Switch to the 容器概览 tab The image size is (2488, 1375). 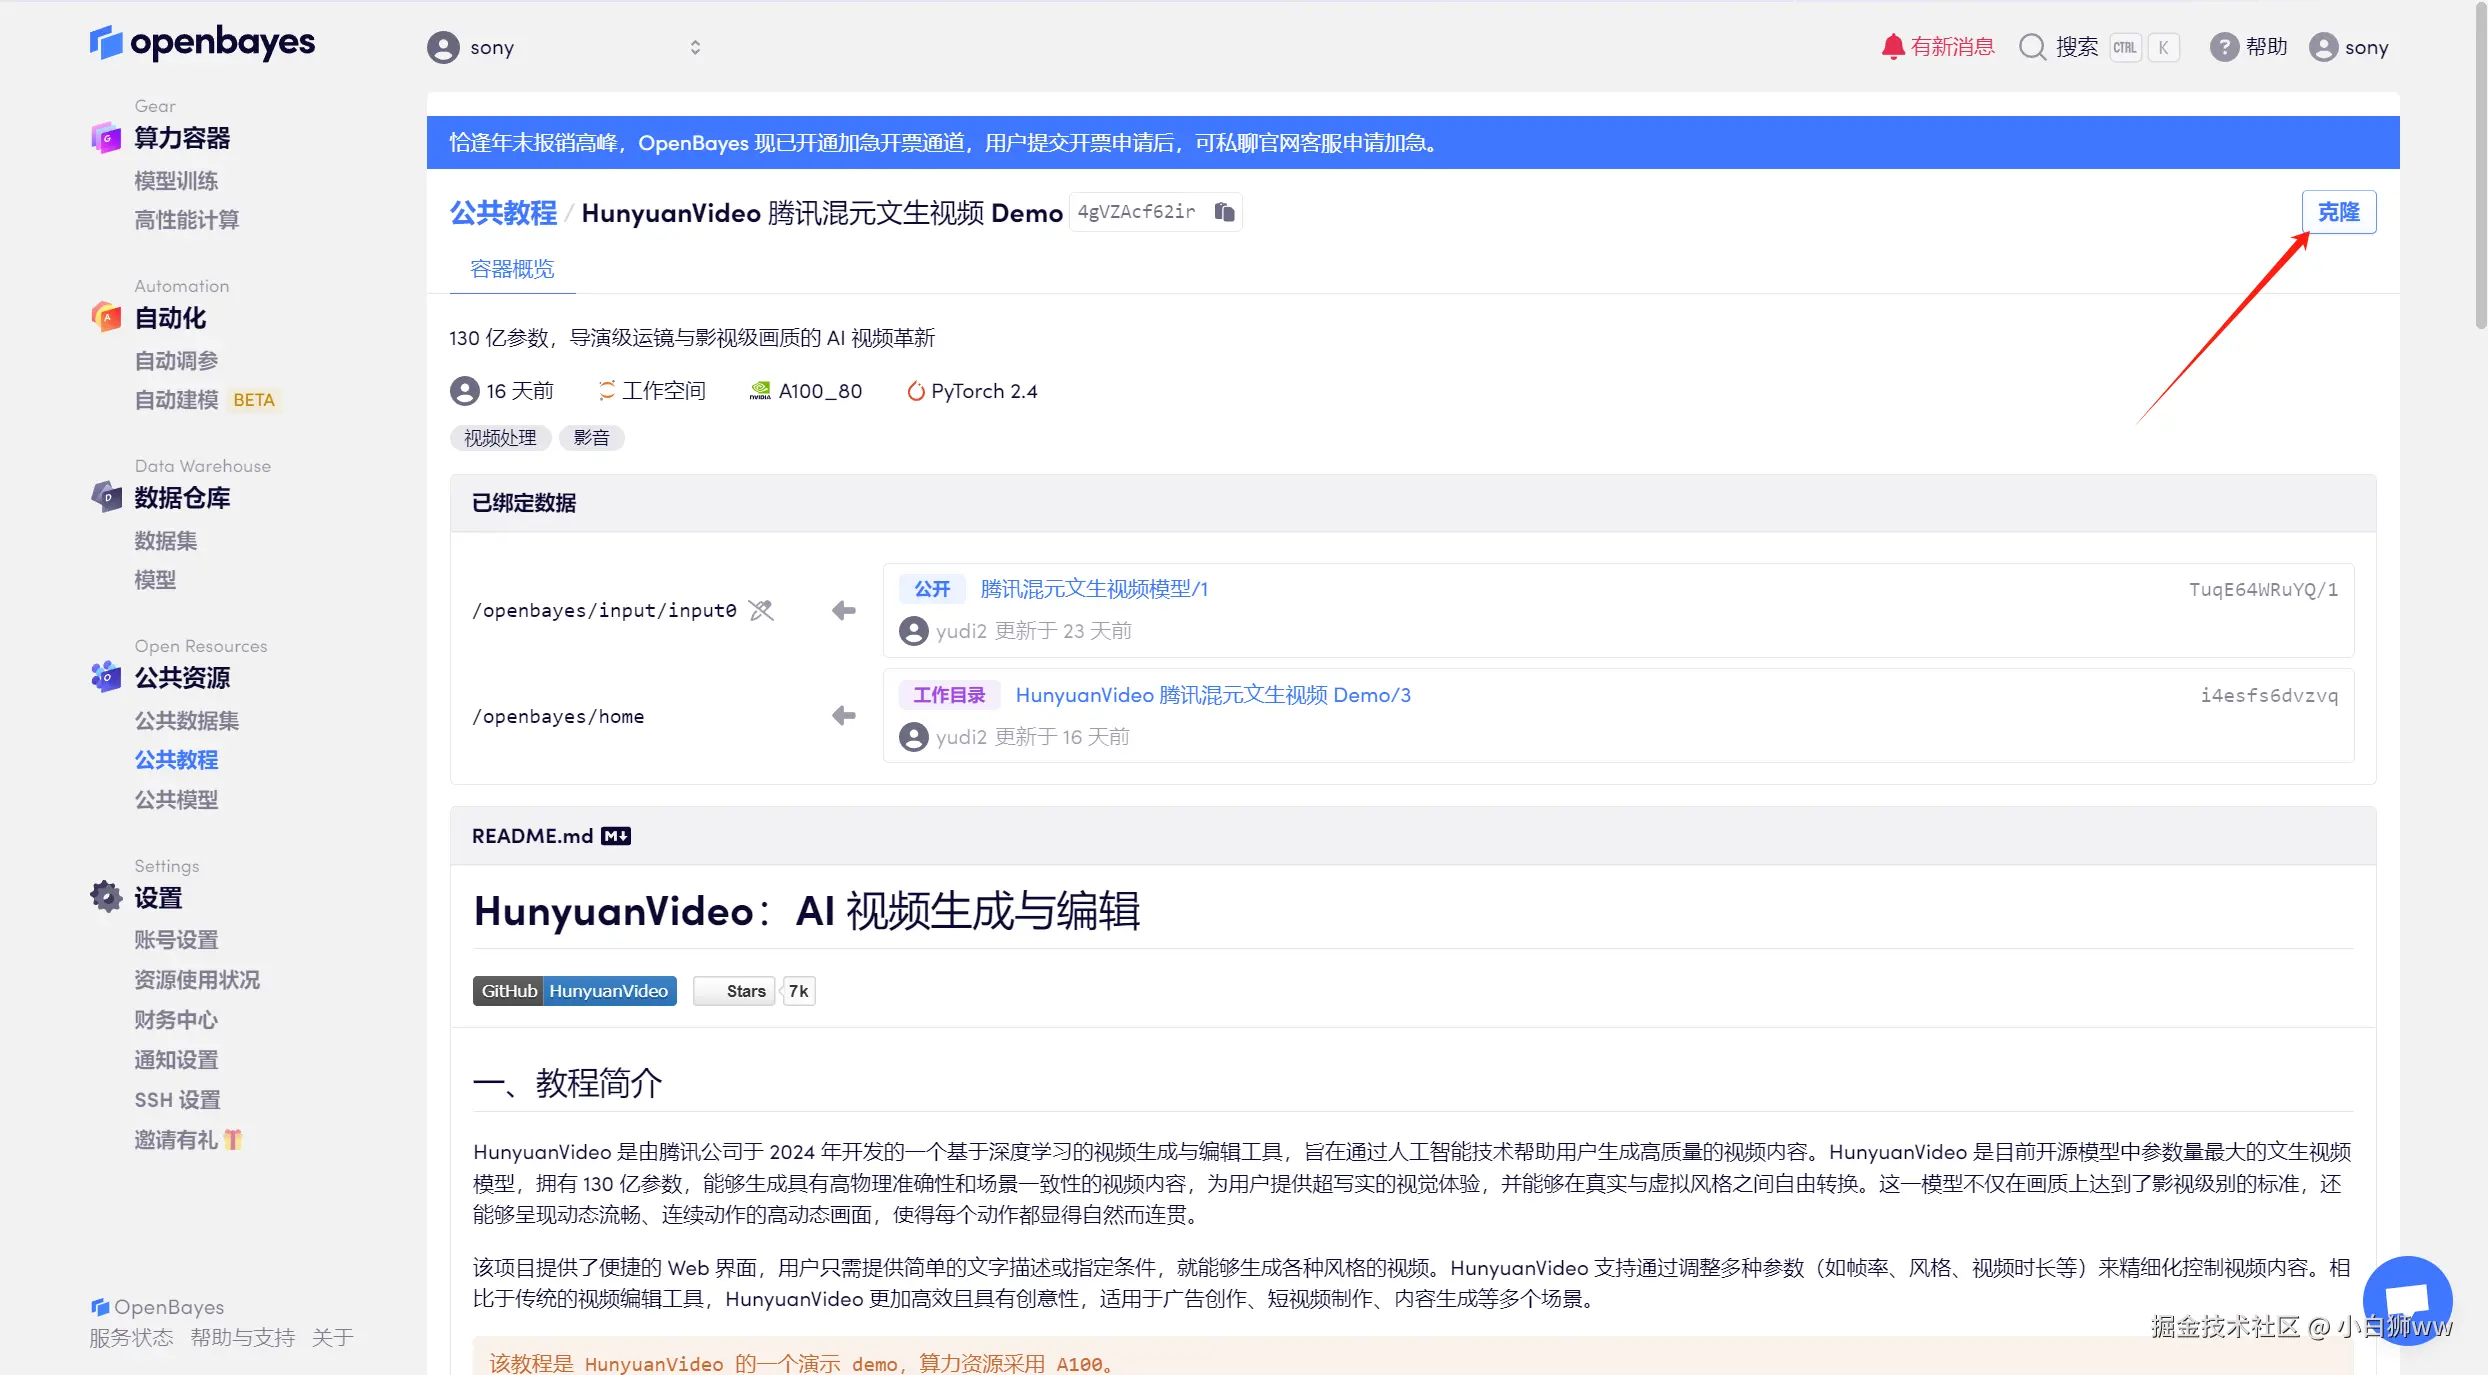[x=512, y=269]
